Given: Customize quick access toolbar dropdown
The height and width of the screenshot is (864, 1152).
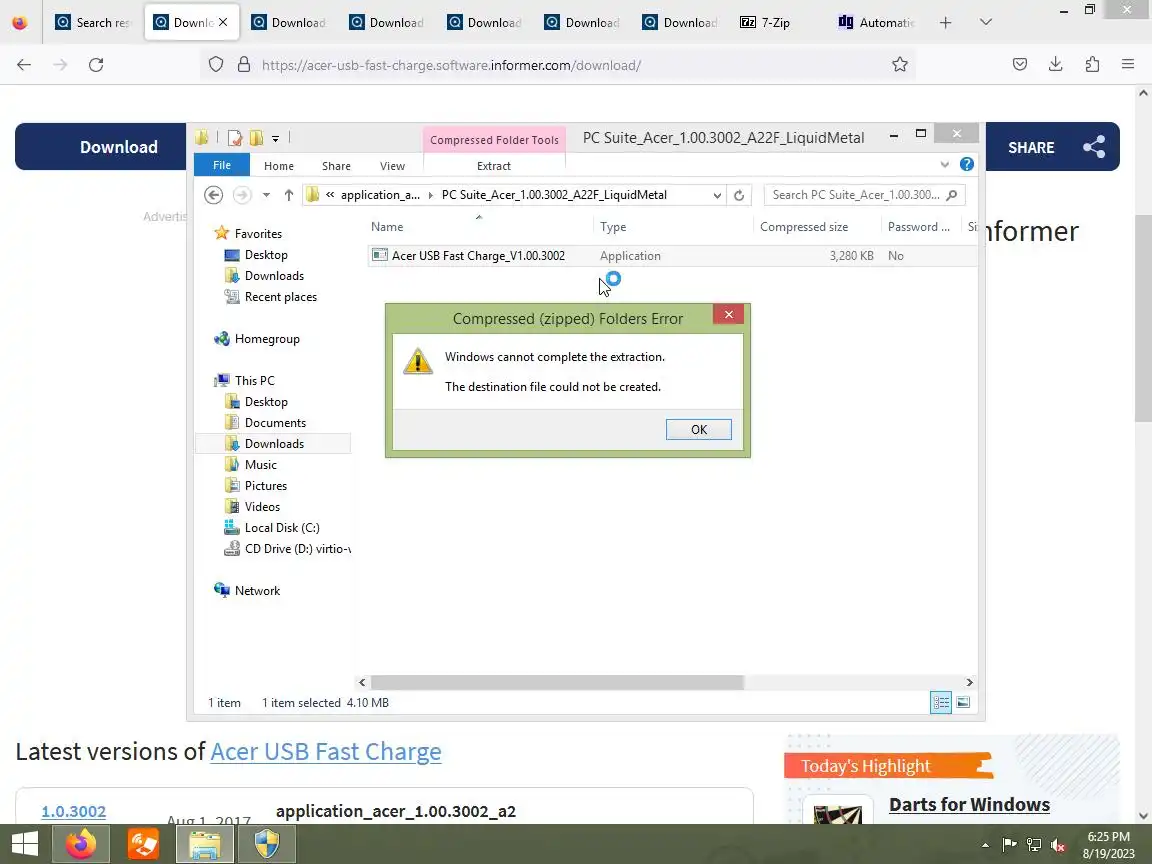Looking at the screenshot, I should 275,138.
